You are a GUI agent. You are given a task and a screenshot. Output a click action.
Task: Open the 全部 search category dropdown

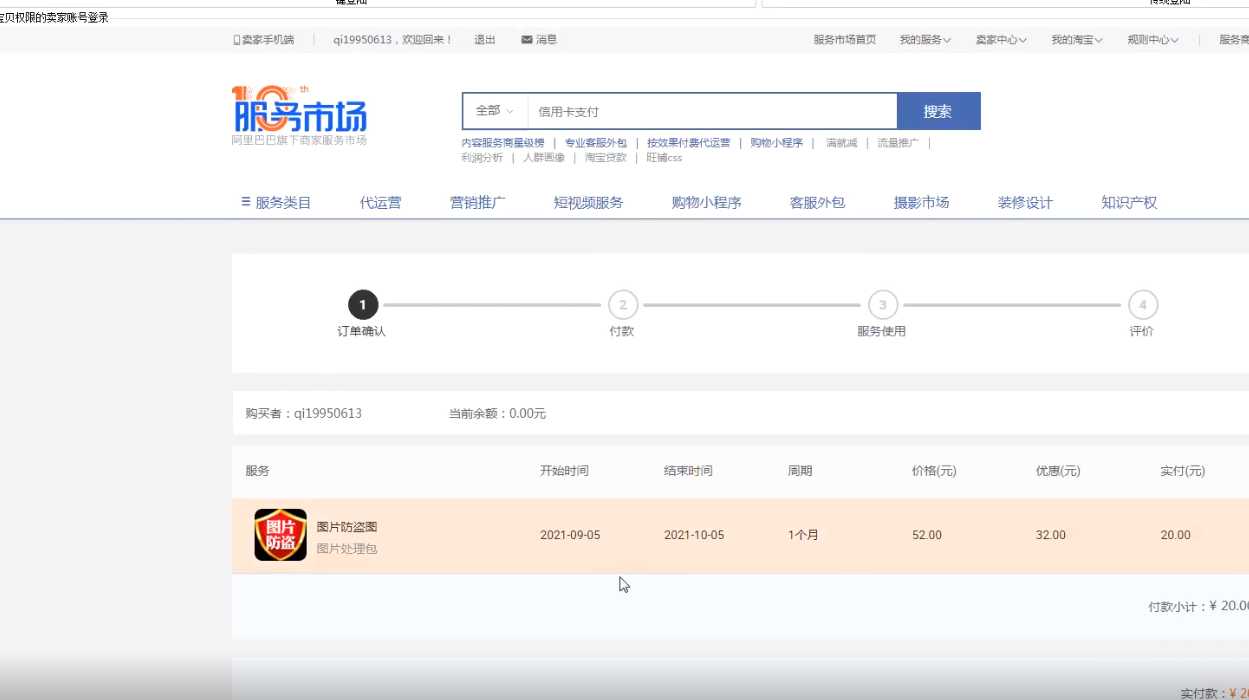coord(495,111)
